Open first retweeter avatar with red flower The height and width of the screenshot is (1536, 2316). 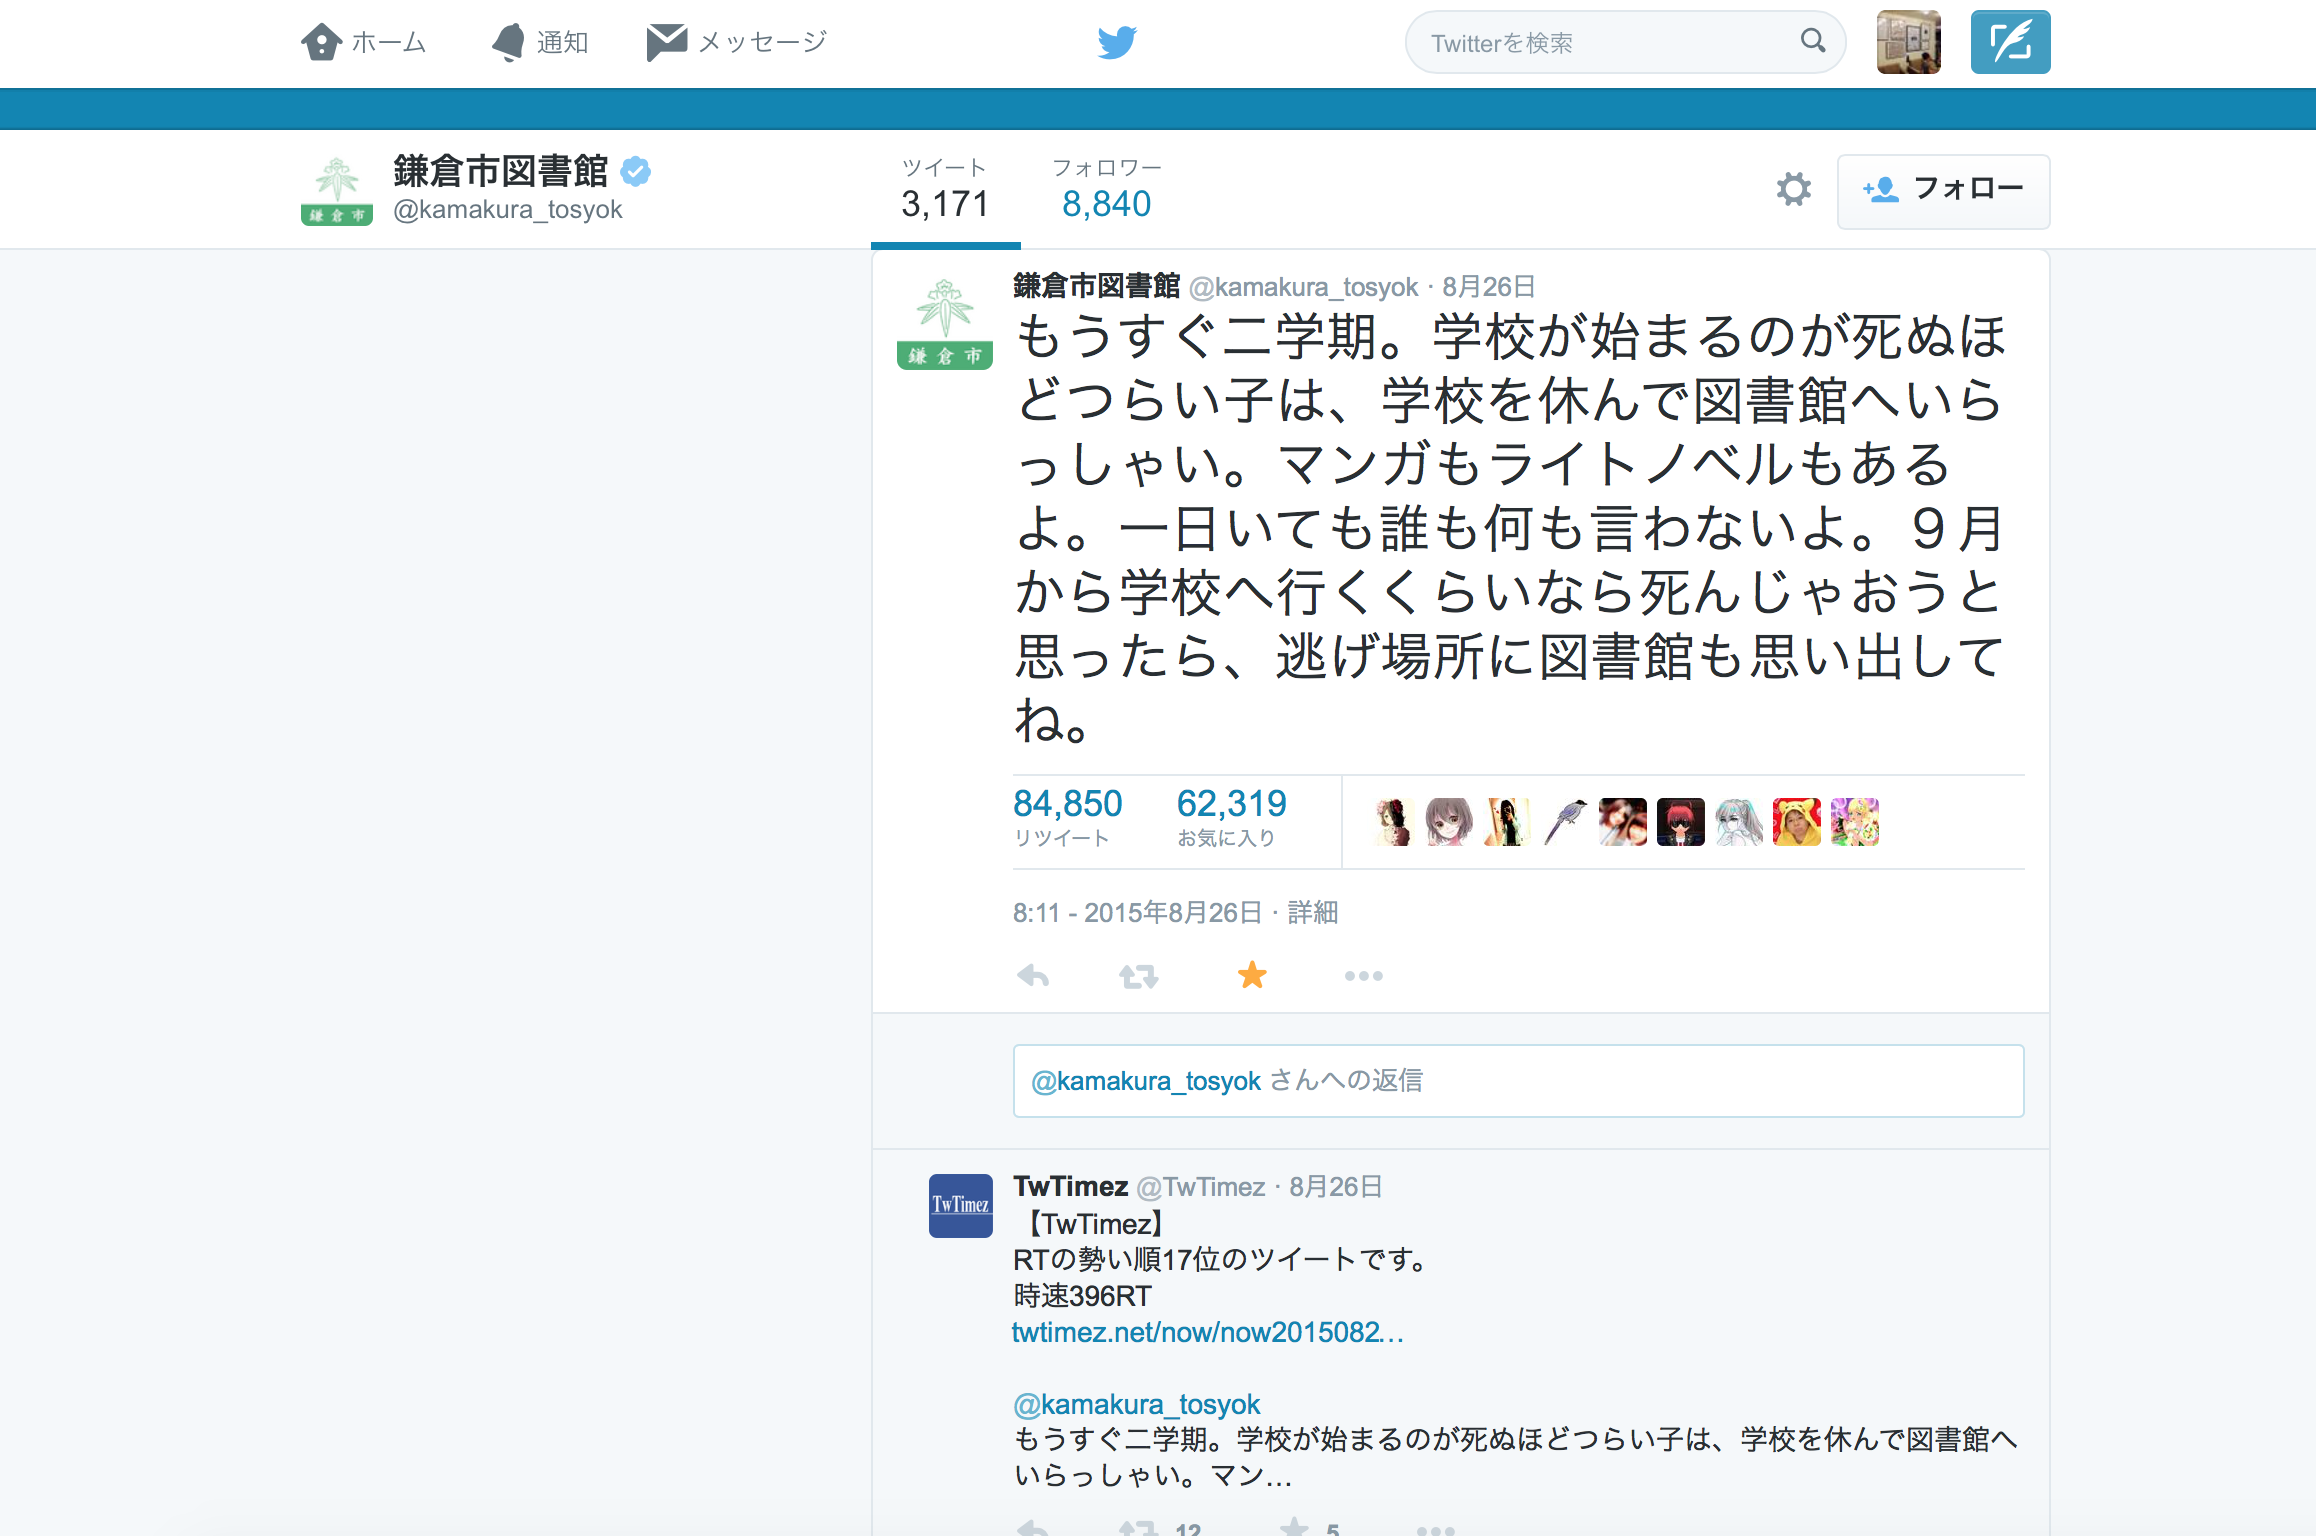[1391, 822]
